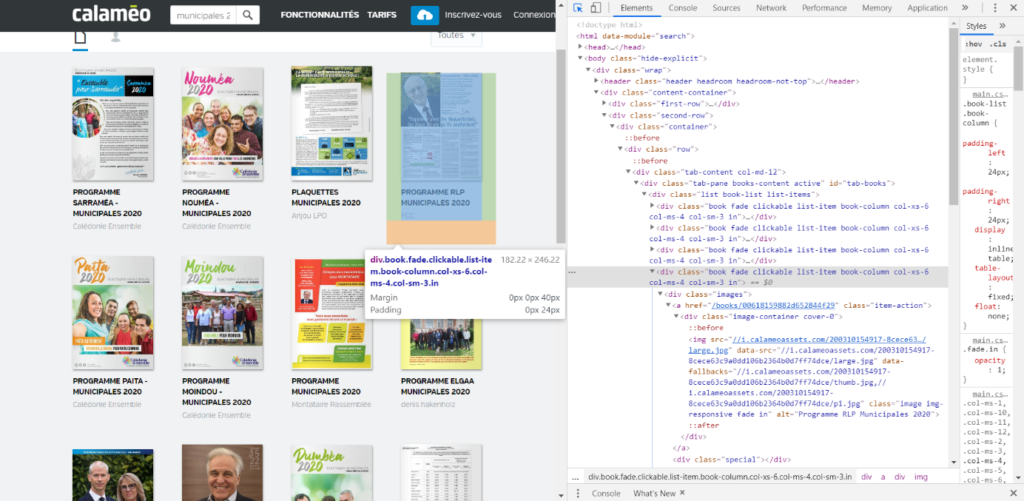Open Plaquettes 2020 cover thumbnail
1024x501 pixels.
[x=332, y=123]
